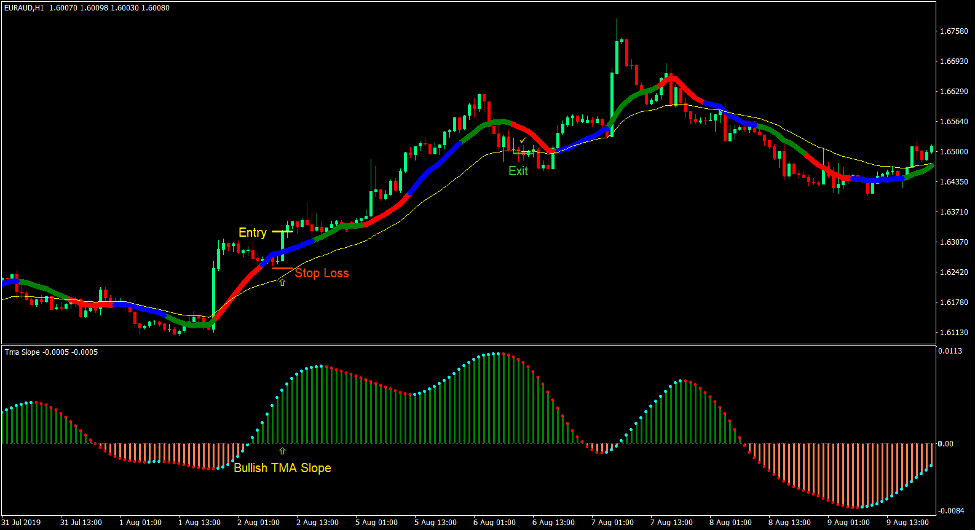Click the 0.00 zero level on indicator scale
The height and width of the screenshot is (531, 977).
coord(948,443)
